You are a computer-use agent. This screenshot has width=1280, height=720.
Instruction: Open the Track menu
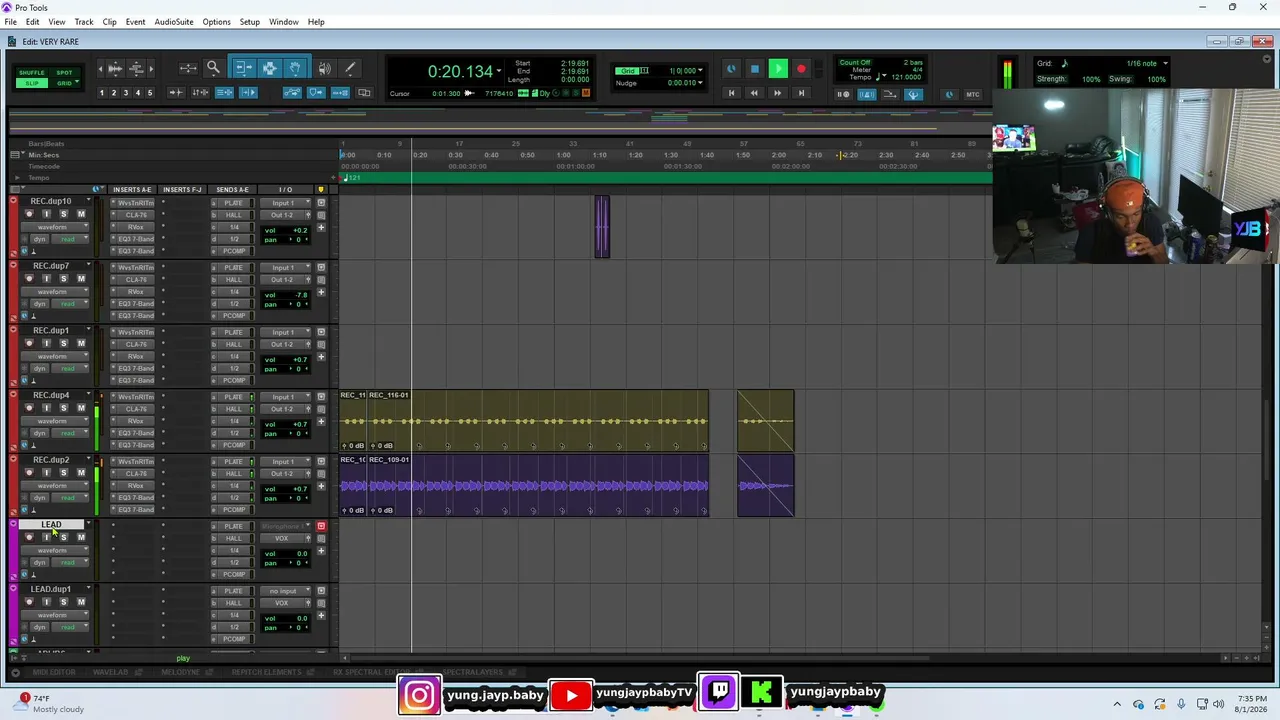click(84, 22)
